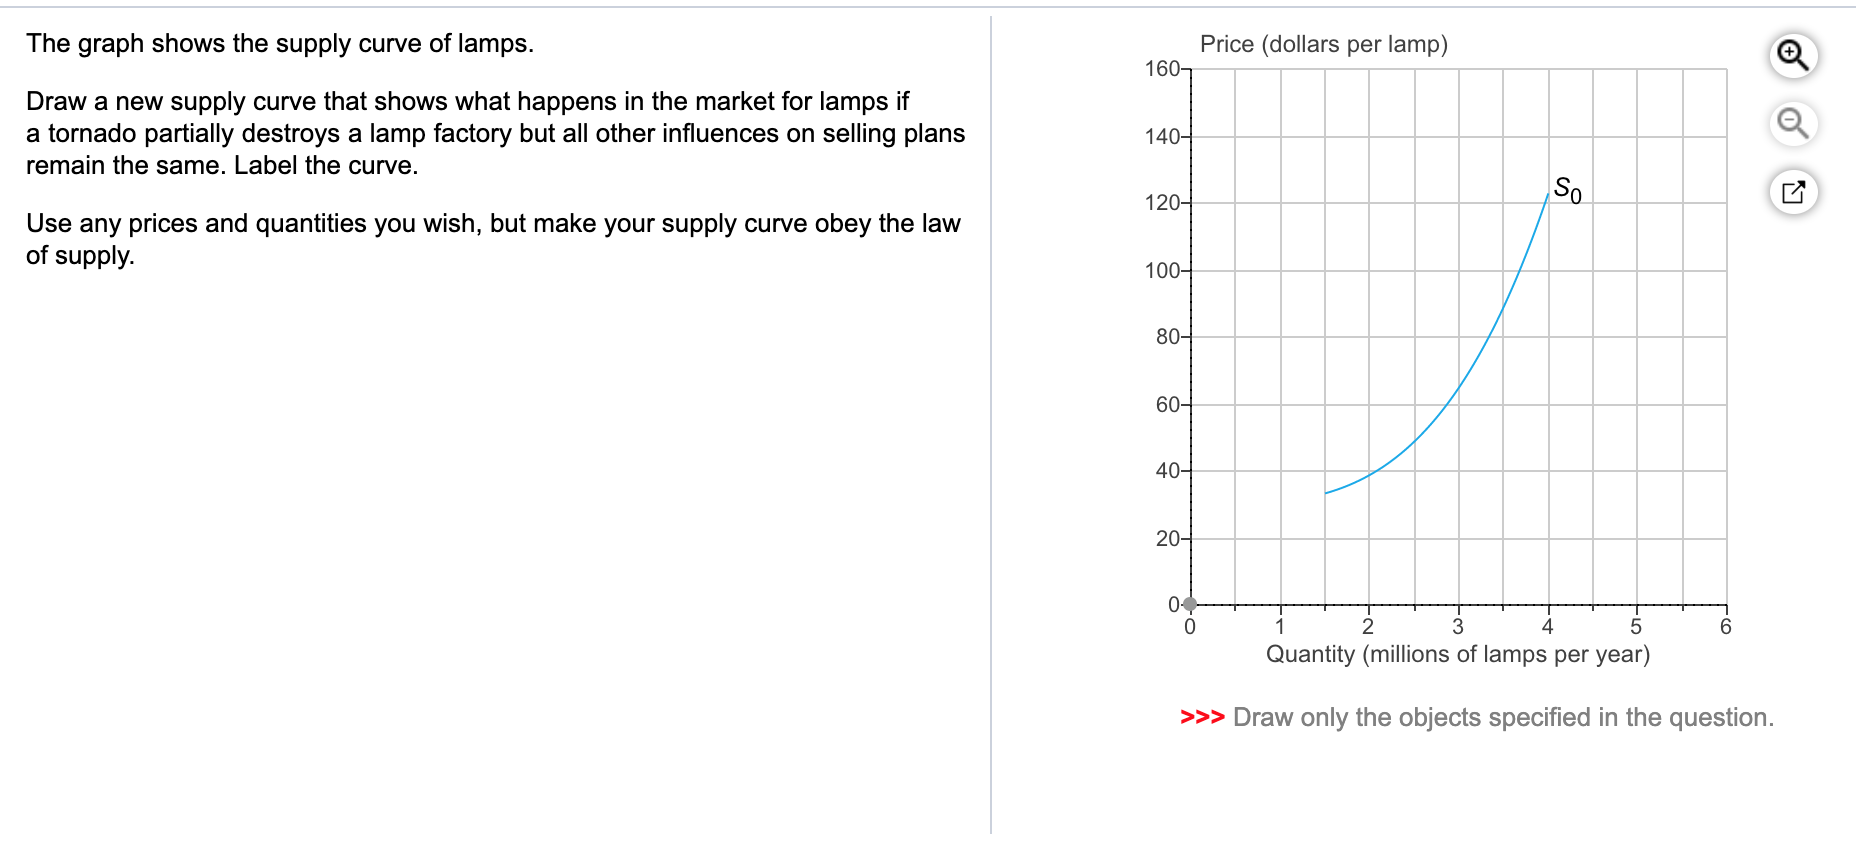The height and width of the screenshot is (846, 1856).
Task: Click the Price (dollars per lamp) axis title
Action: pyautogui.click(x=1325, y=44)
